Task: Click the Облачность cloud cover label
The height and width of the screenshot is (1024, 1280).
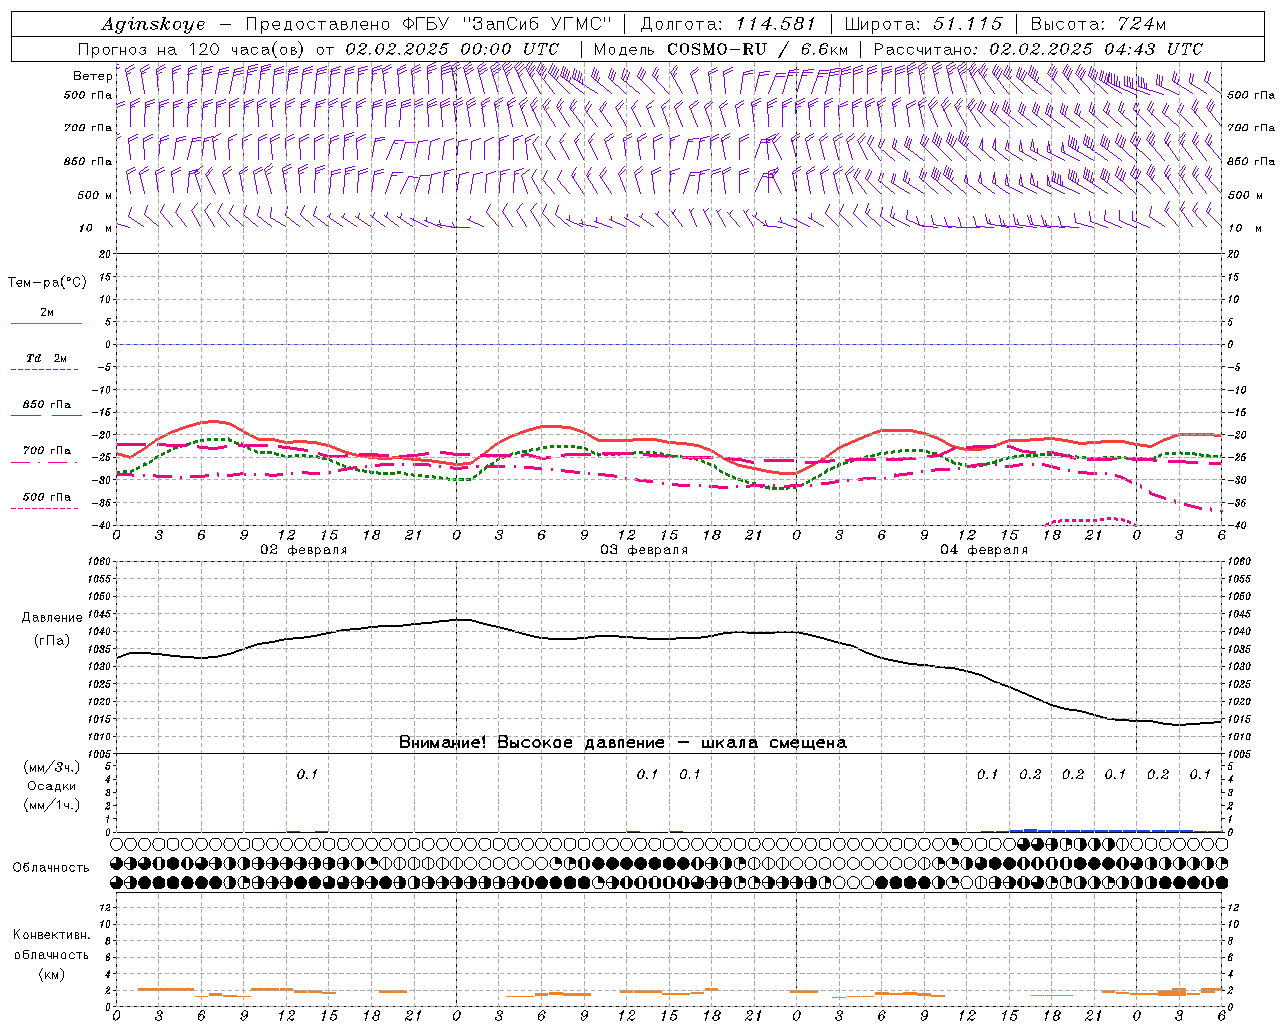Action: 51,868
